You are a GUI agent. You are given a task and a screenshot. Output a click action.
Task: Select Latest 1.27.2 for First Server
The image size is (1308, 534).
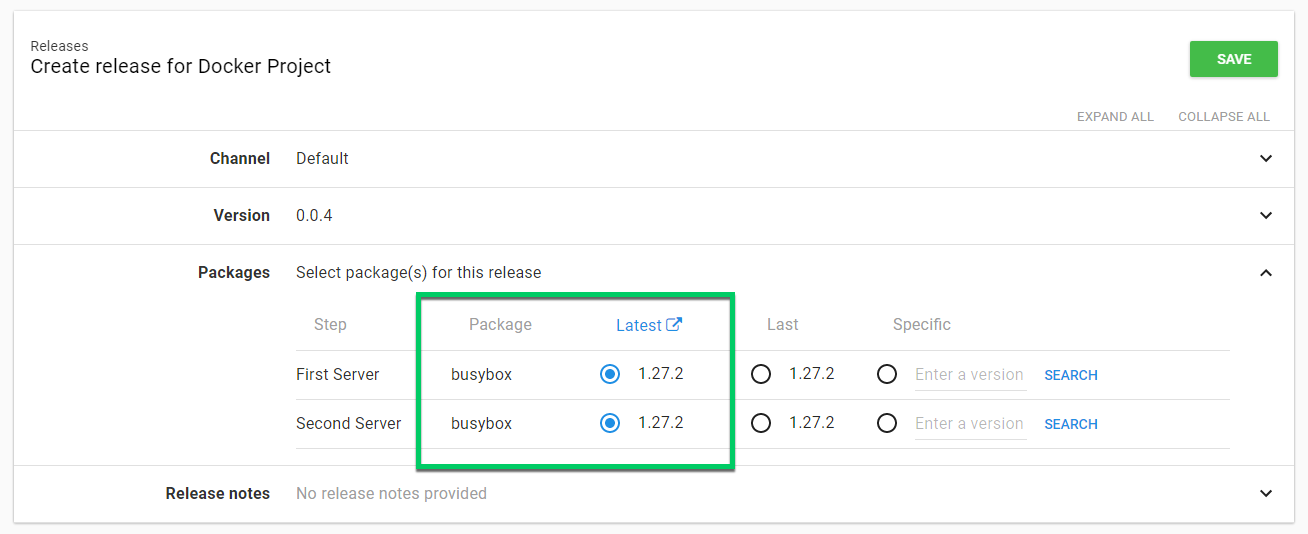pos(610,374)
